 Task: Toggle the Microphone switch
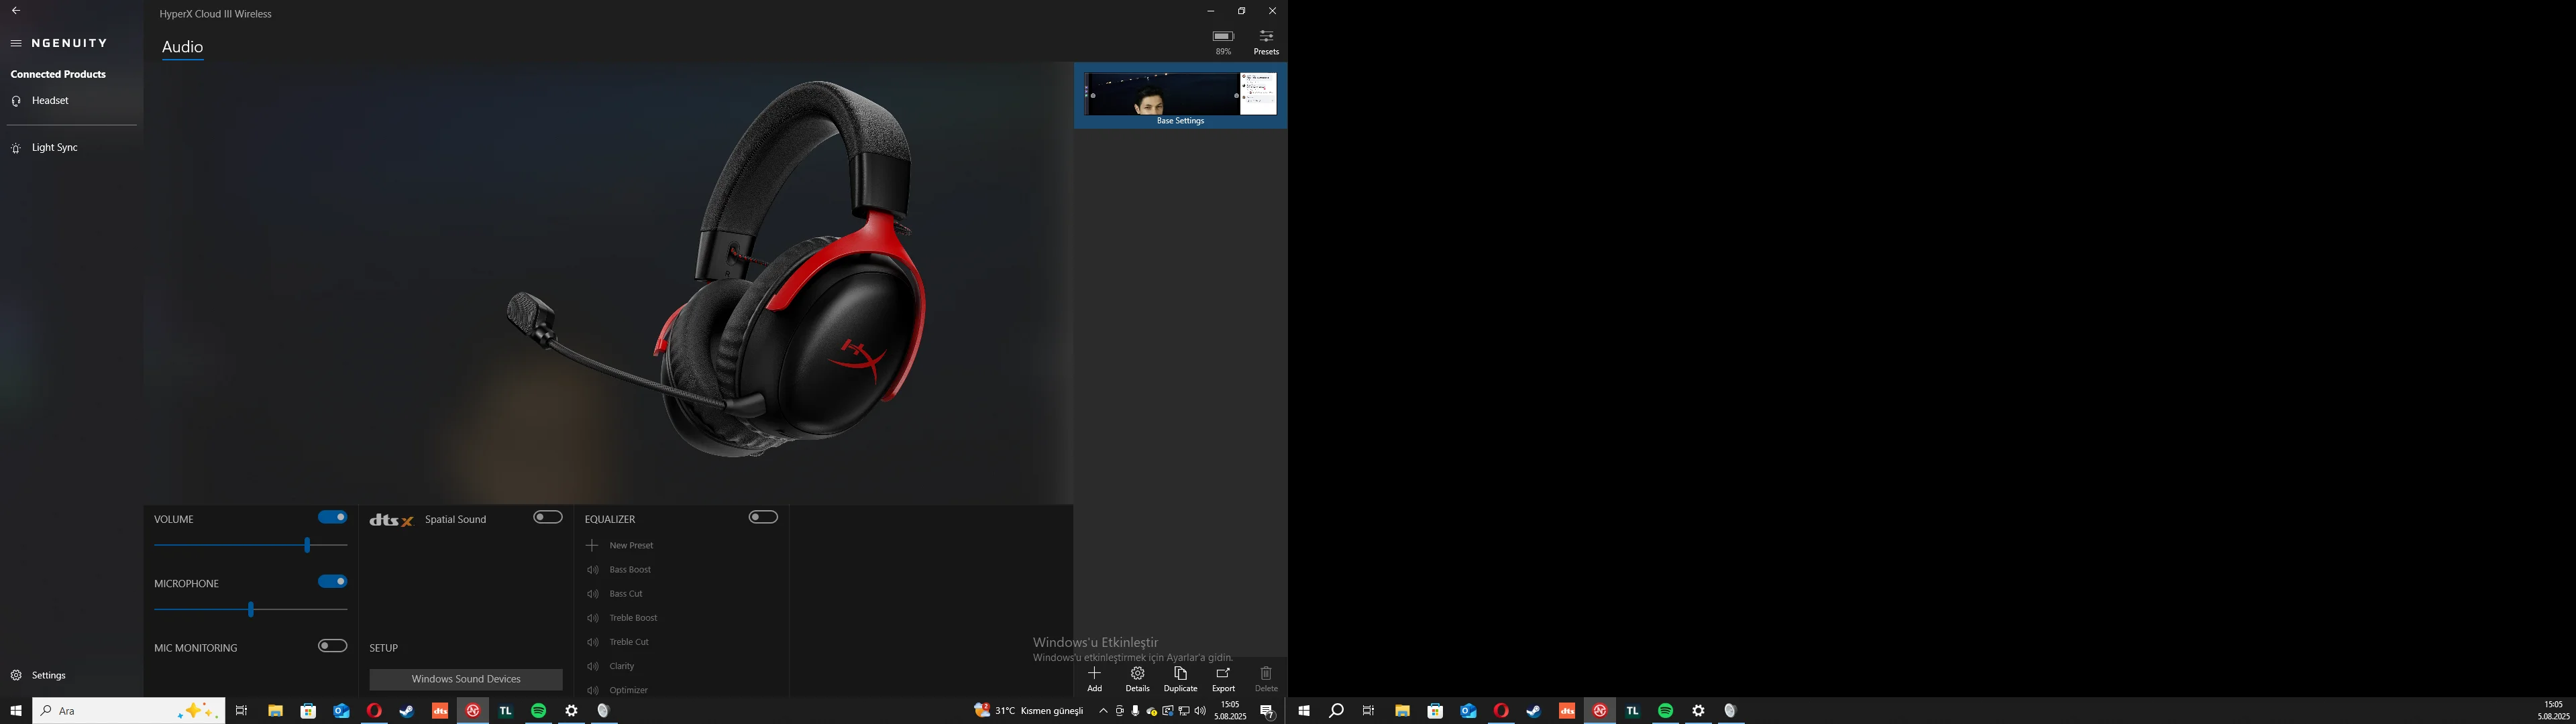[332, 582]
